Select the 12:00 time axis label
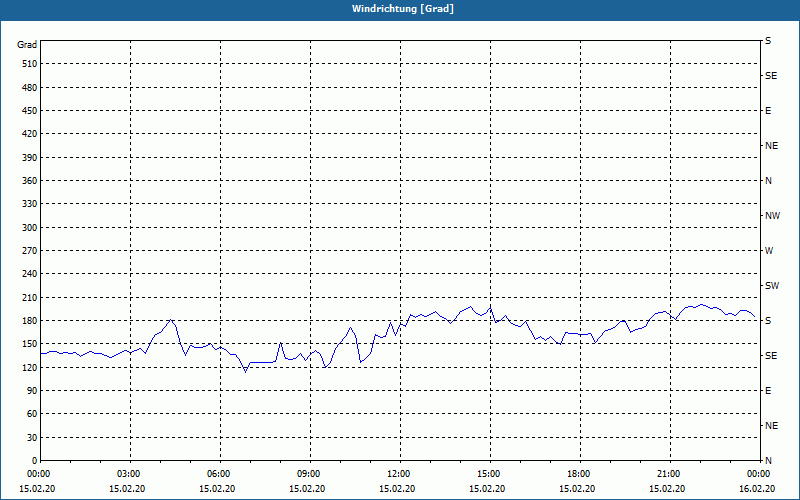 pos(400,474)
